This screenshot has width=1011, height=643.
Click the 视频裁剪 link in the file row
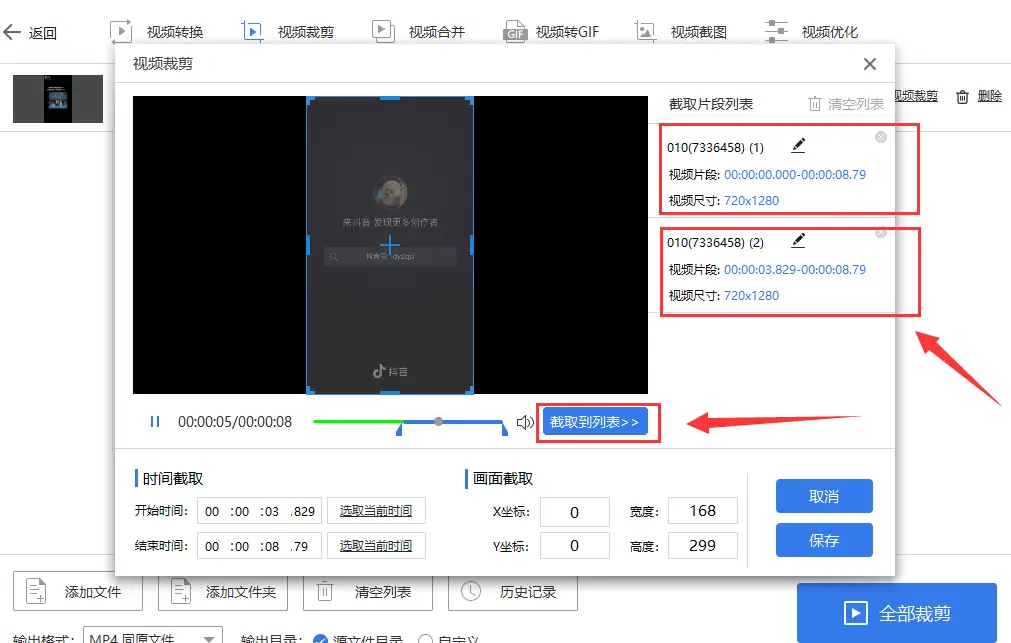(916, 96)
